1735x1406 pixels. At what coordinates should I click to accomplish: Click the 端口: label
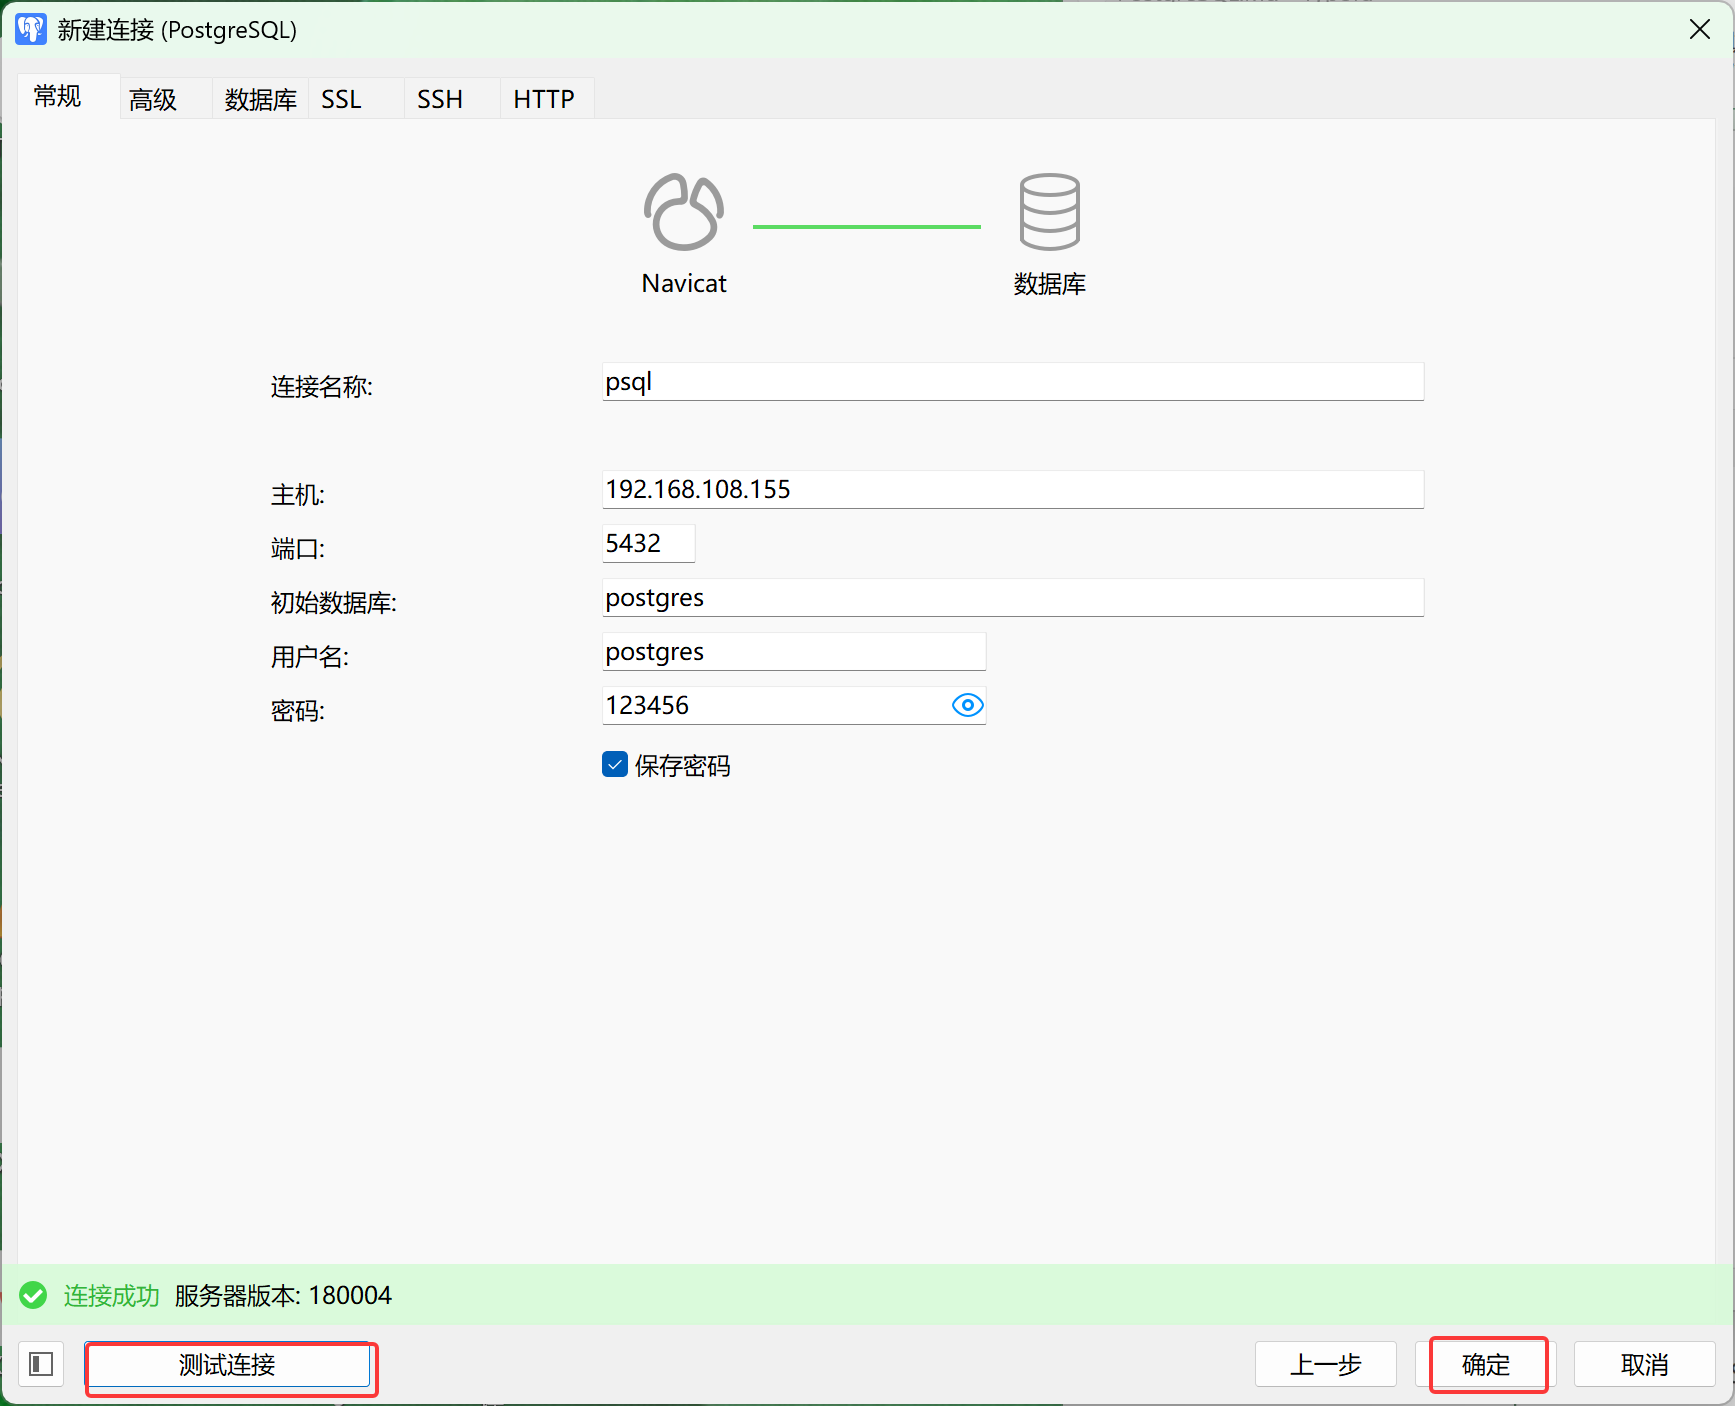point(297,549)
